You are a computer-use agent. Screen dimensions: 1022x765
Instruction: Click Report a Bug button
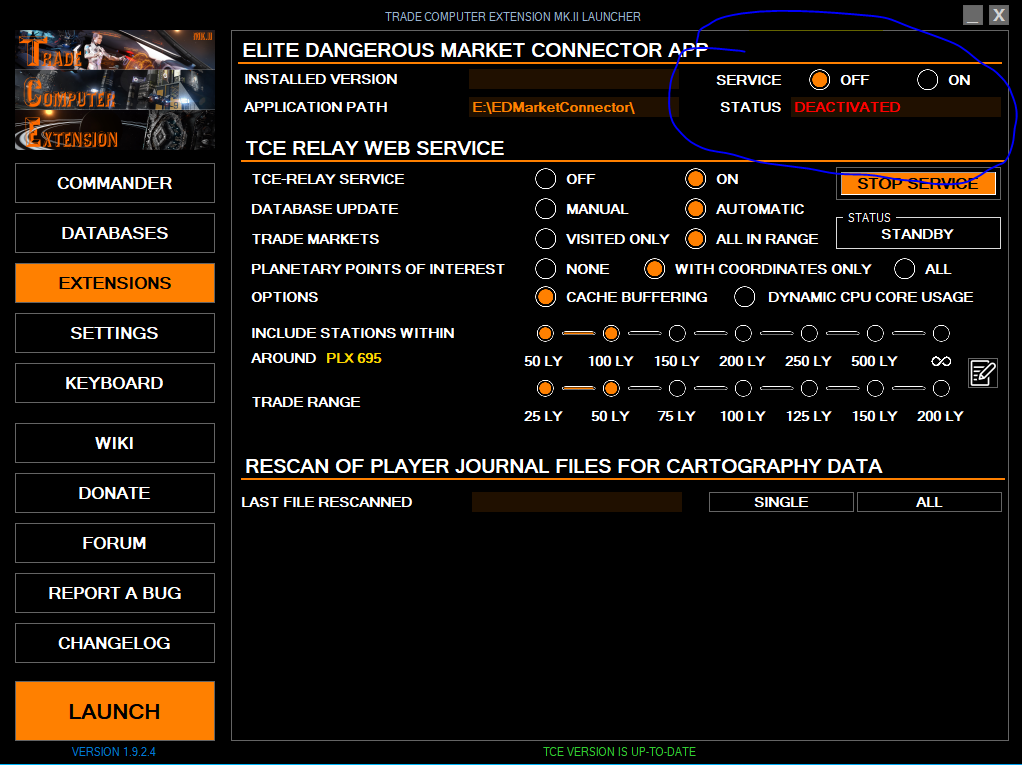115,593
